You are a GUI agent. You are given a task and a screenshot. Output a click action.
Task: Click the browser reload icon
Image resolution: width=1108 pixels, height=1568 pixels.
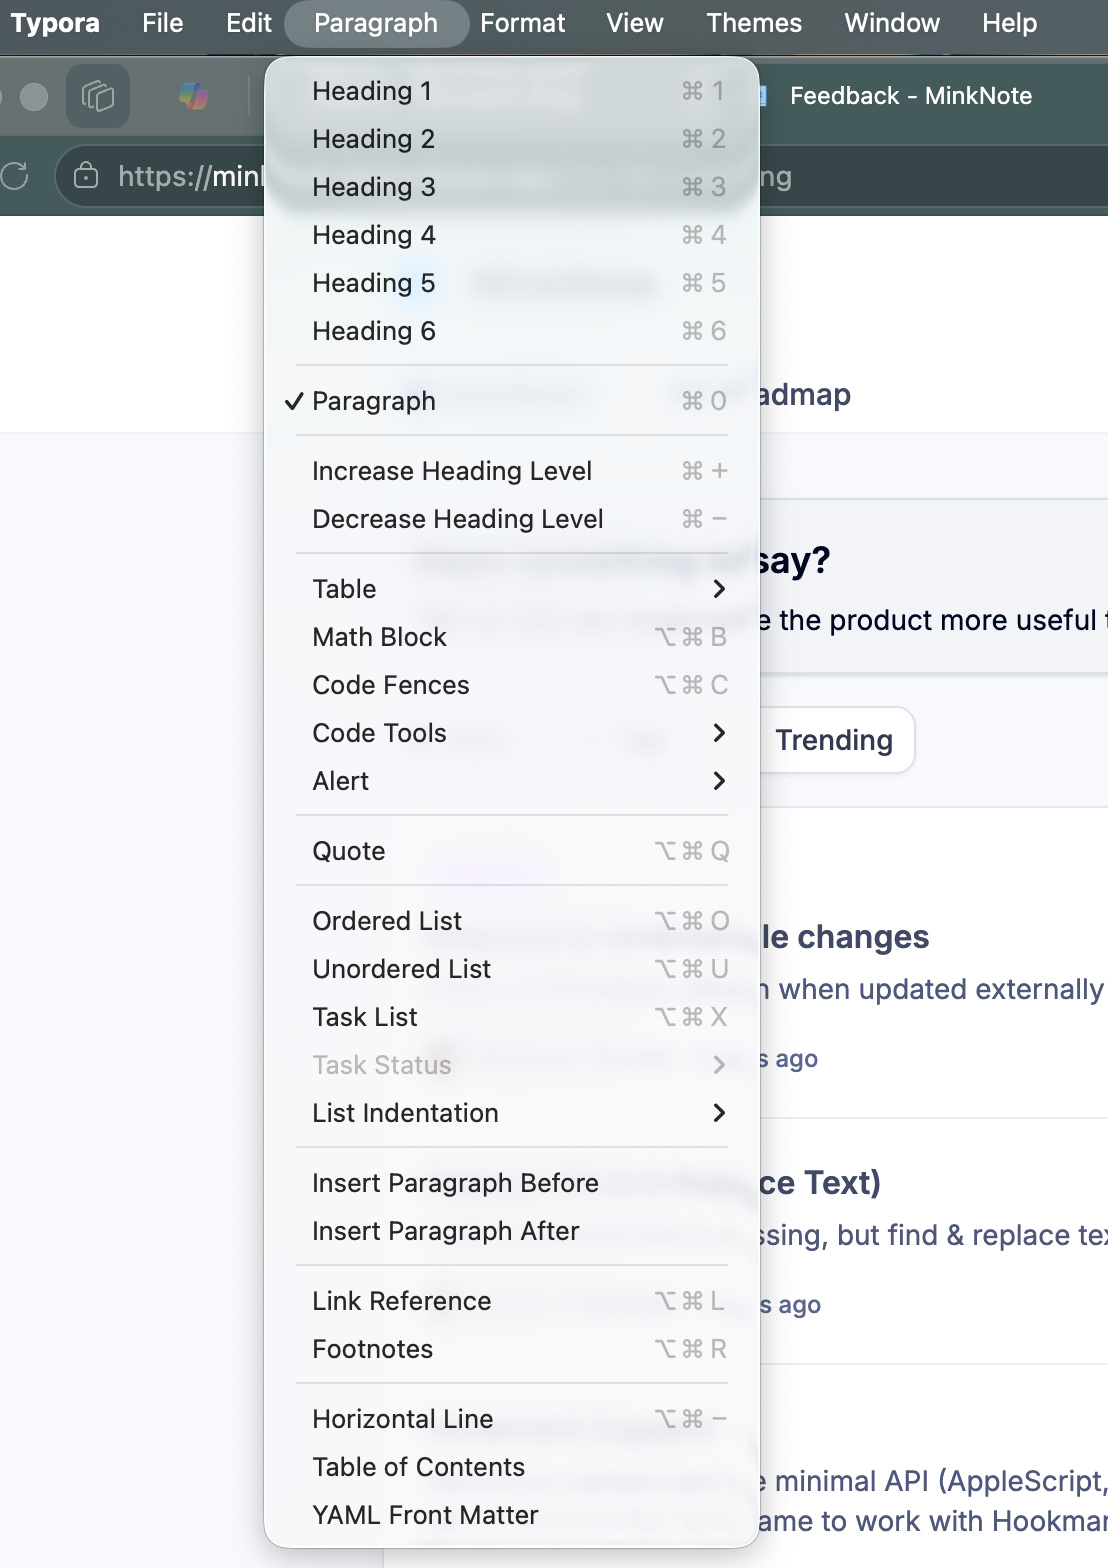tap(14, 177)
